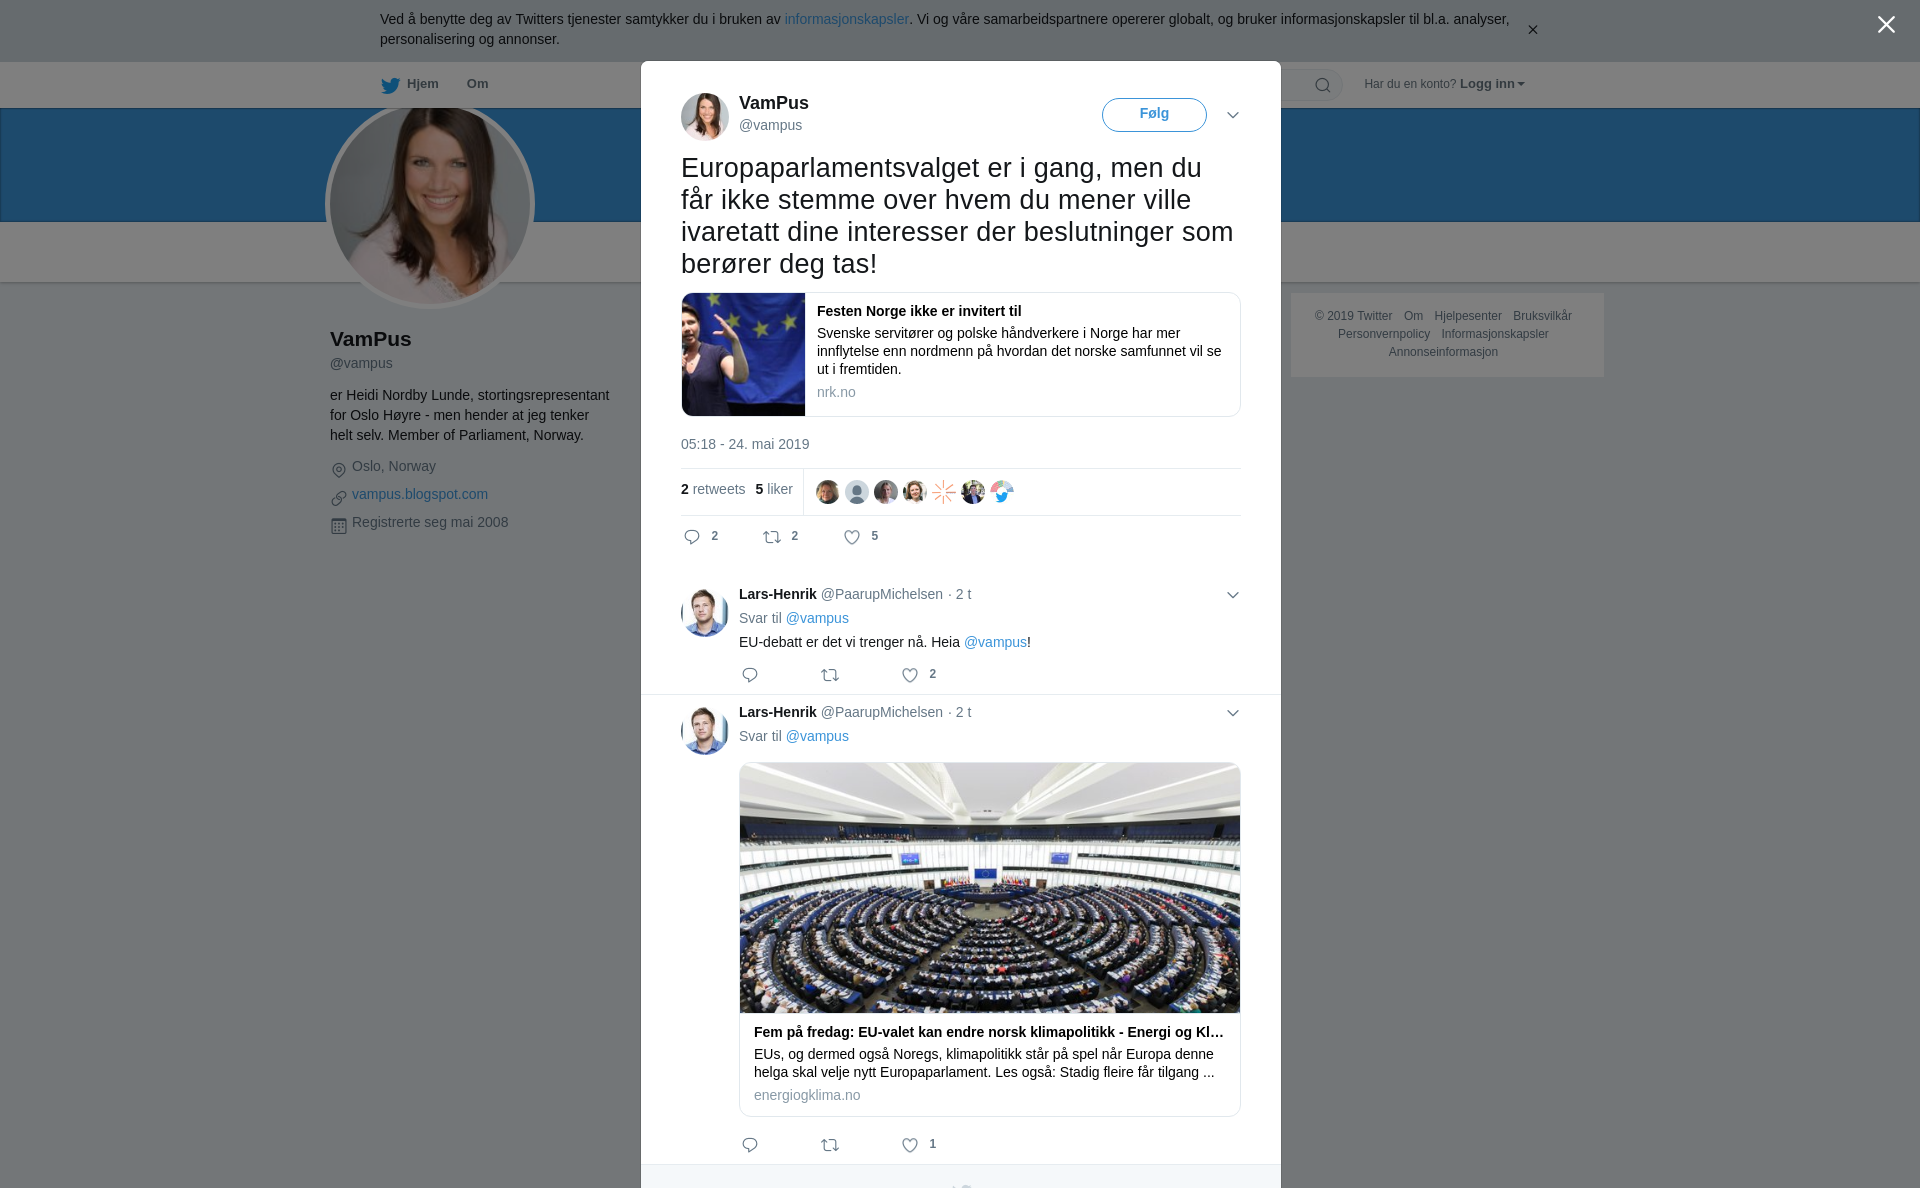Like the main VamPus tweet
Screen dimensions: 1920x1188
click(x=852, y=537)
